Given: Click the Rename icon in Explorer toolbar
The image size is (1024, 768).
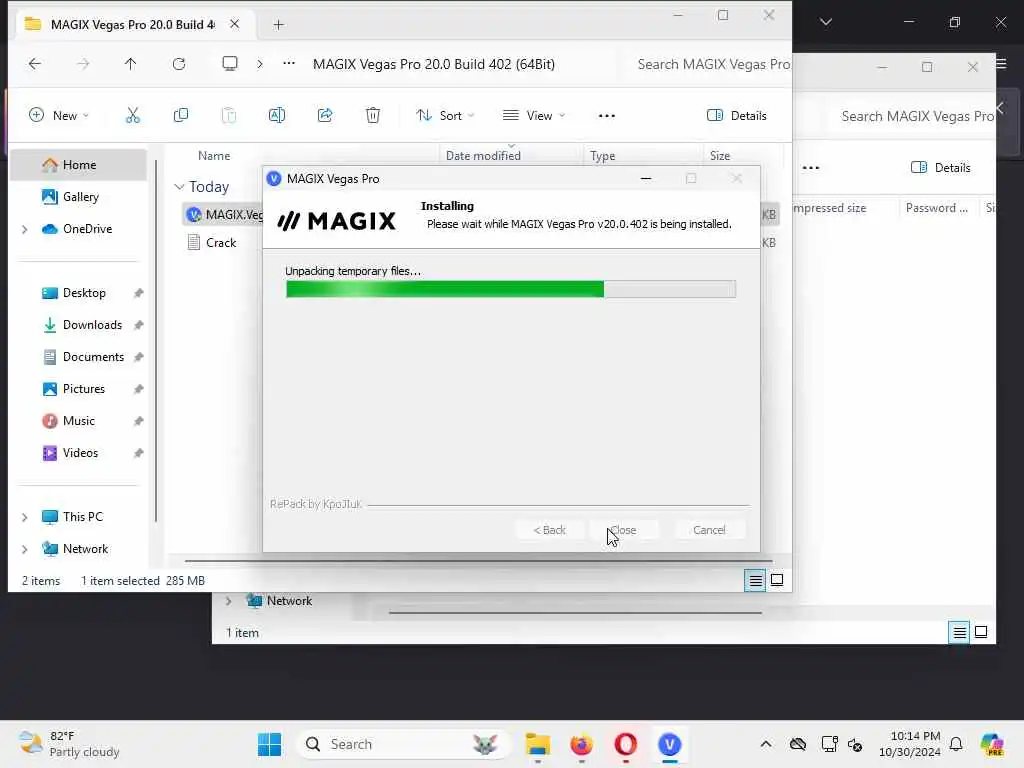Looking at the screenshot, I should (x=276, y=116).
